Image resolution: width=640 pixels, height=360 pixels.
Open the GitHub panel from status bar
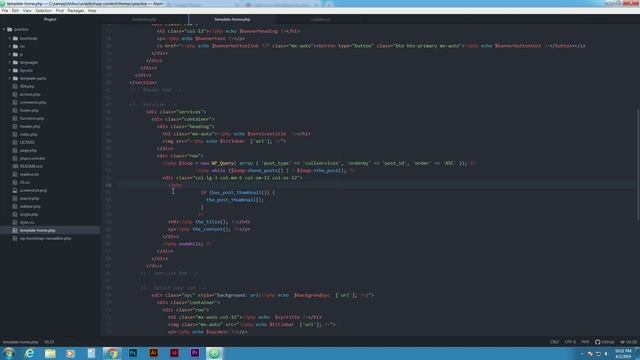(604, 342)
